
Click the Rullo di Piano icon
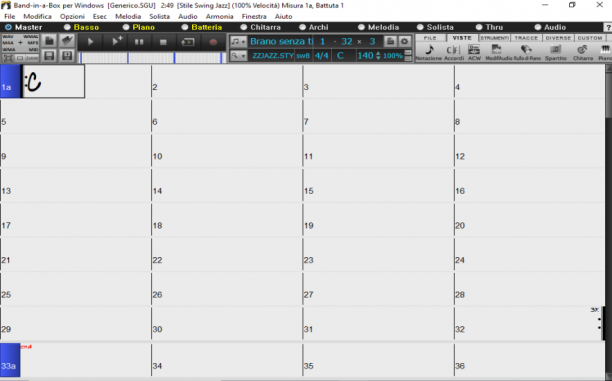tap(527, 52)
